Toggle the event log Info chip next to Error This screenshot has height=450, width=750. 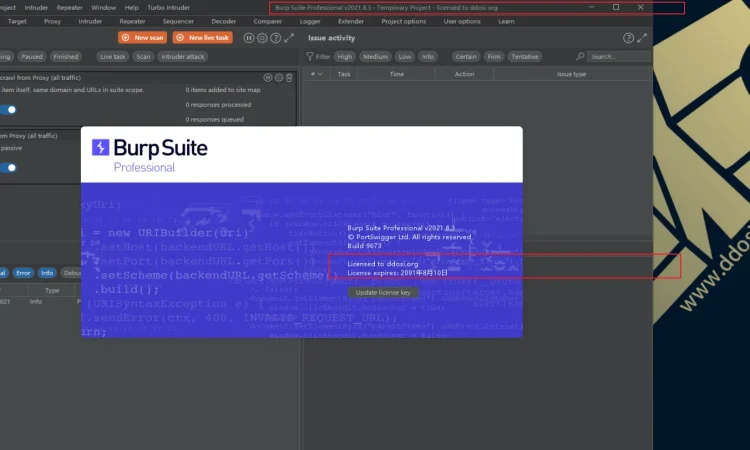coord(47,273)
